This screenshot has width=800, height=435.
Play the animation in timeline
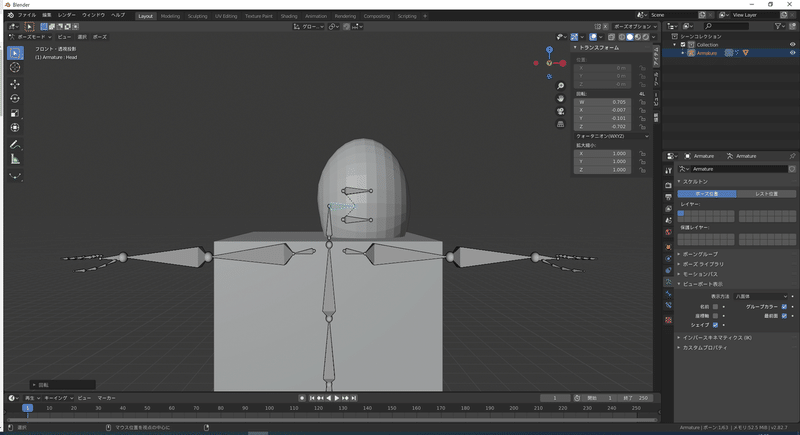337,398
